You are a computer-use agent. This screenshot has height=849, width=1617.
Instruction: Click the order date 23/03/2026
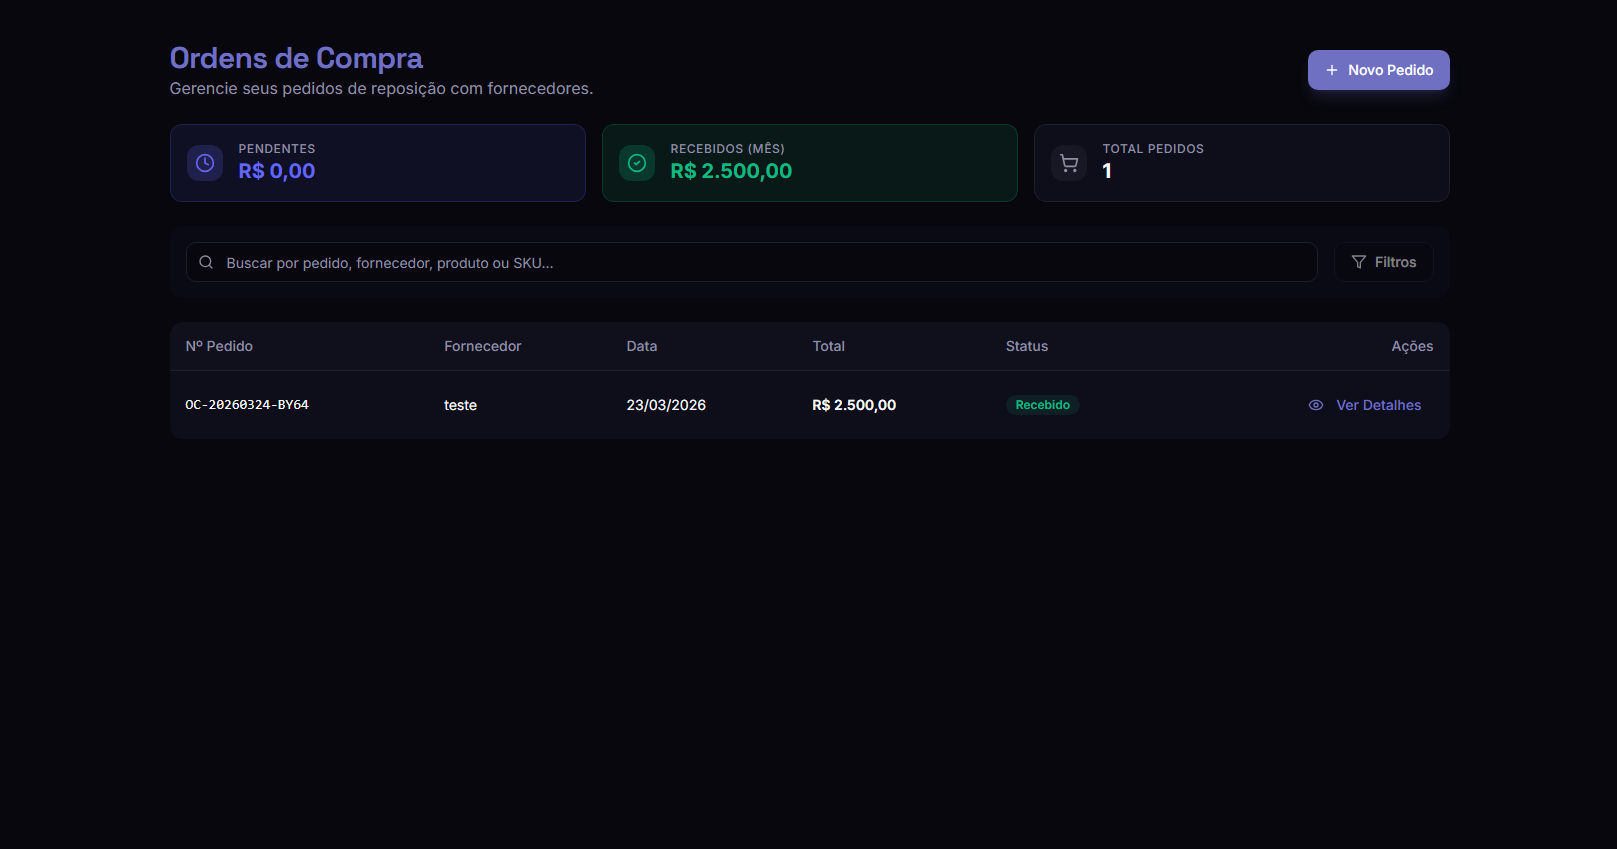click(x=666, y=405)
